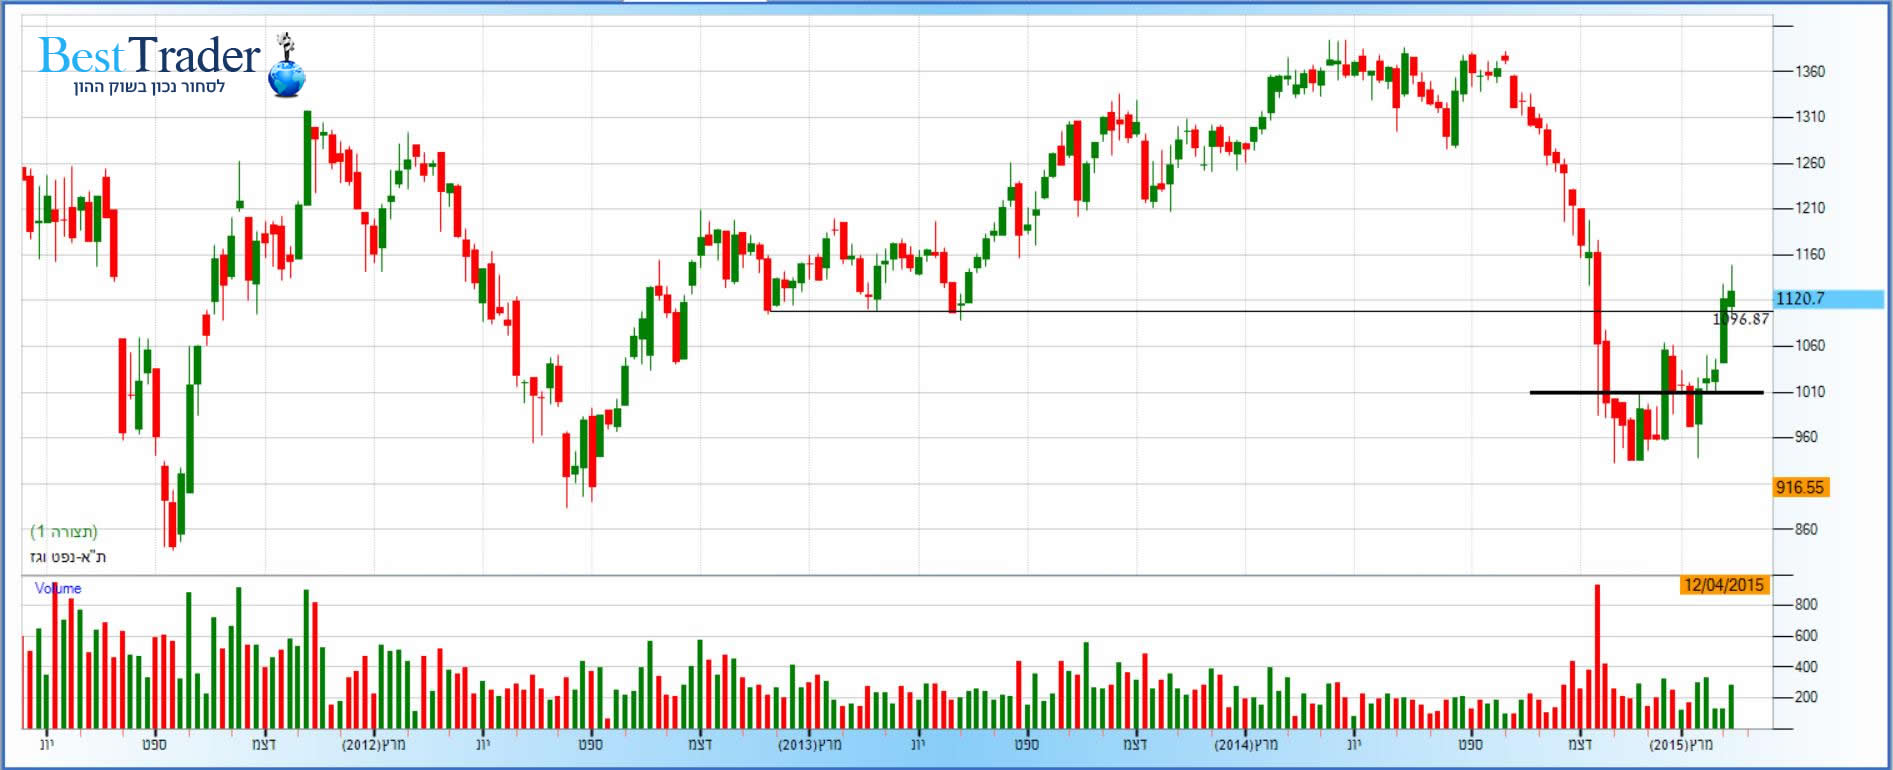Click the 800 volume axis label
The width and height of the screenshot is (1893, 770).
[x=1806, y=604]
